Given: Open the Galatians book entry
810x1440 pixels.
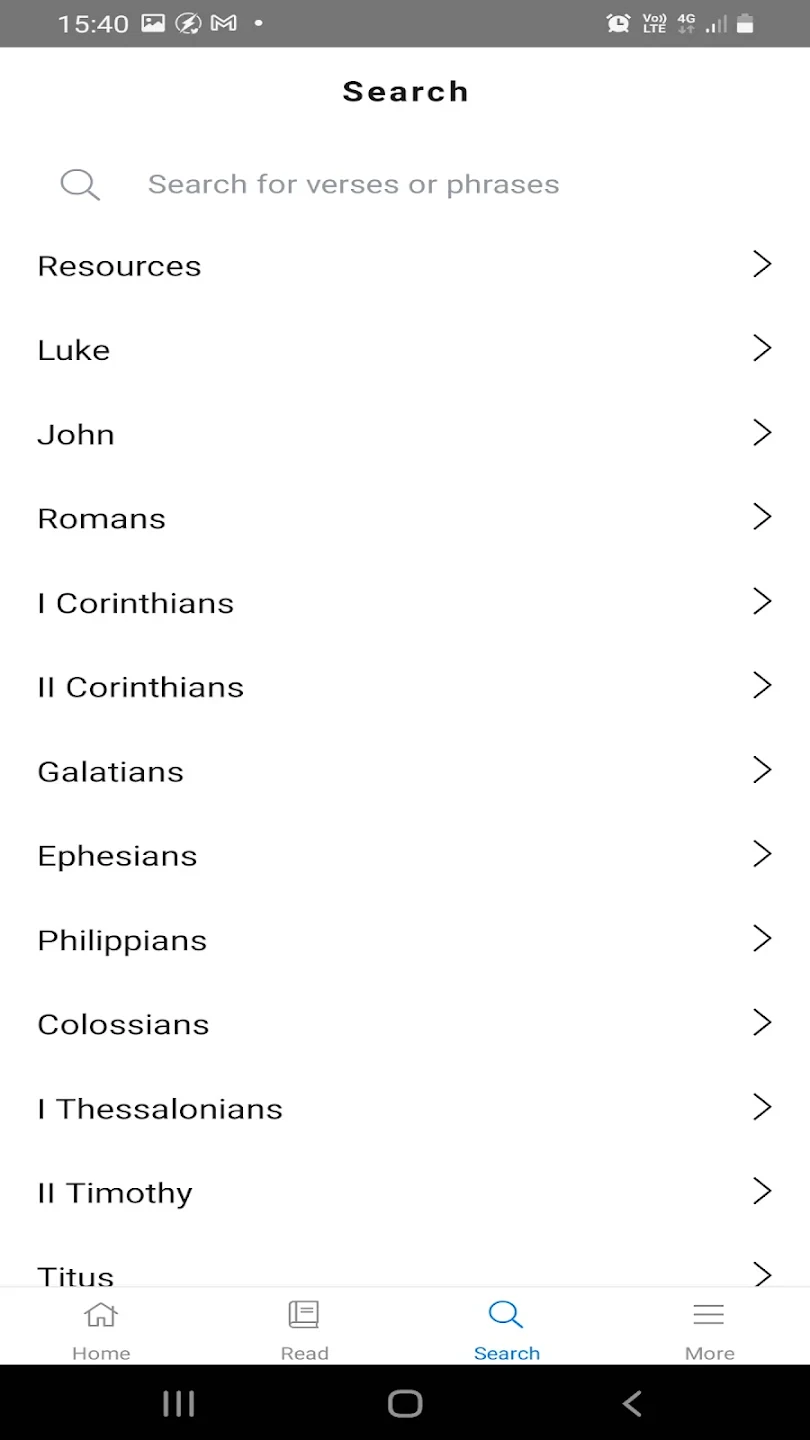Looking at the screenshot, I should [111, 772].
